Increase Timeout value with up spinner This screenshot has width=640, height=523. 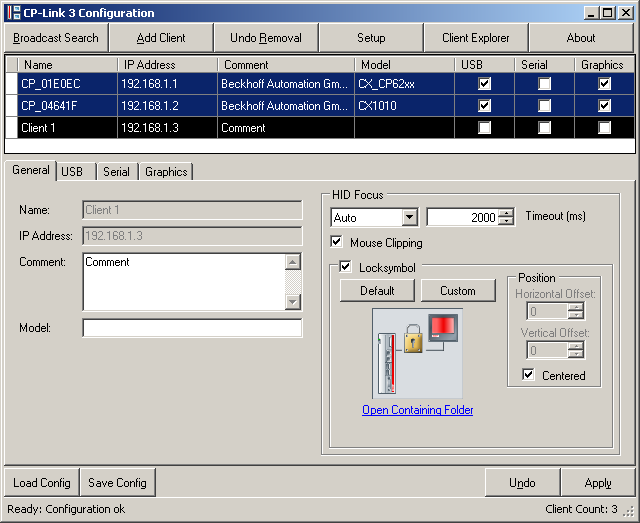click(506, 213)
